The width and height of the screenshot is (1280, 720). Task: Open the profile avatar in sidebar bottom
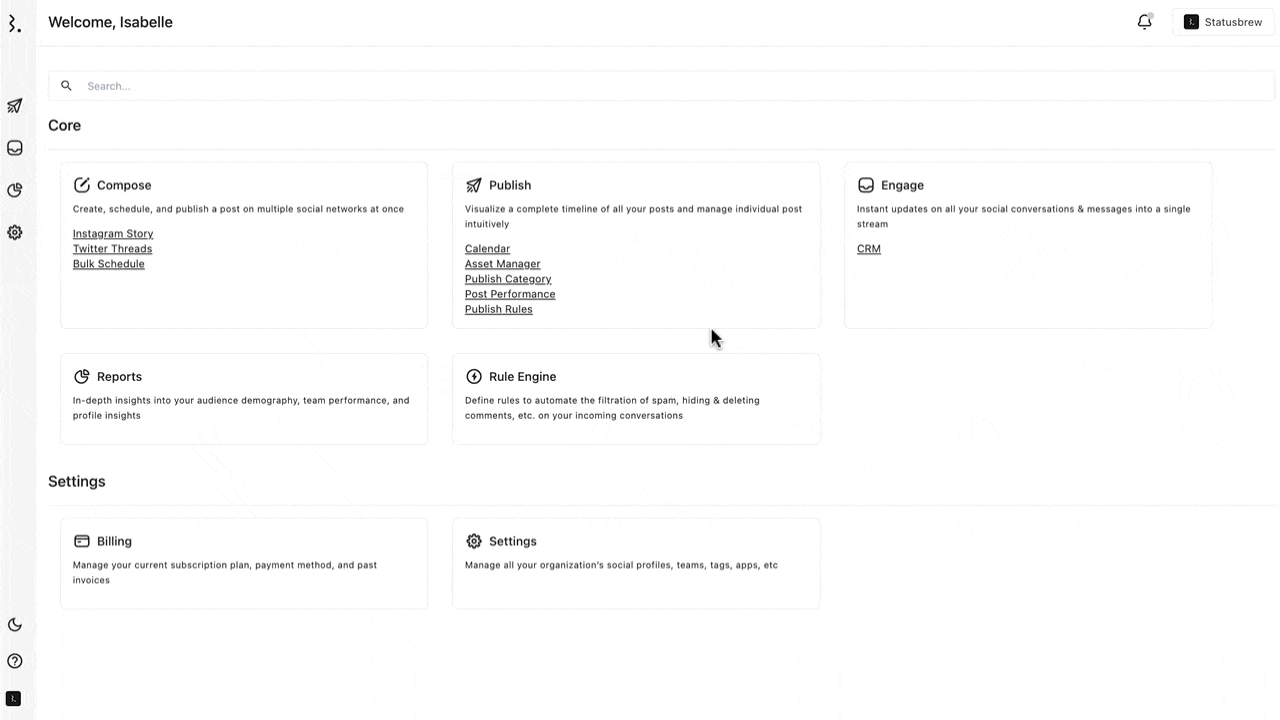(x=14, y=698)
